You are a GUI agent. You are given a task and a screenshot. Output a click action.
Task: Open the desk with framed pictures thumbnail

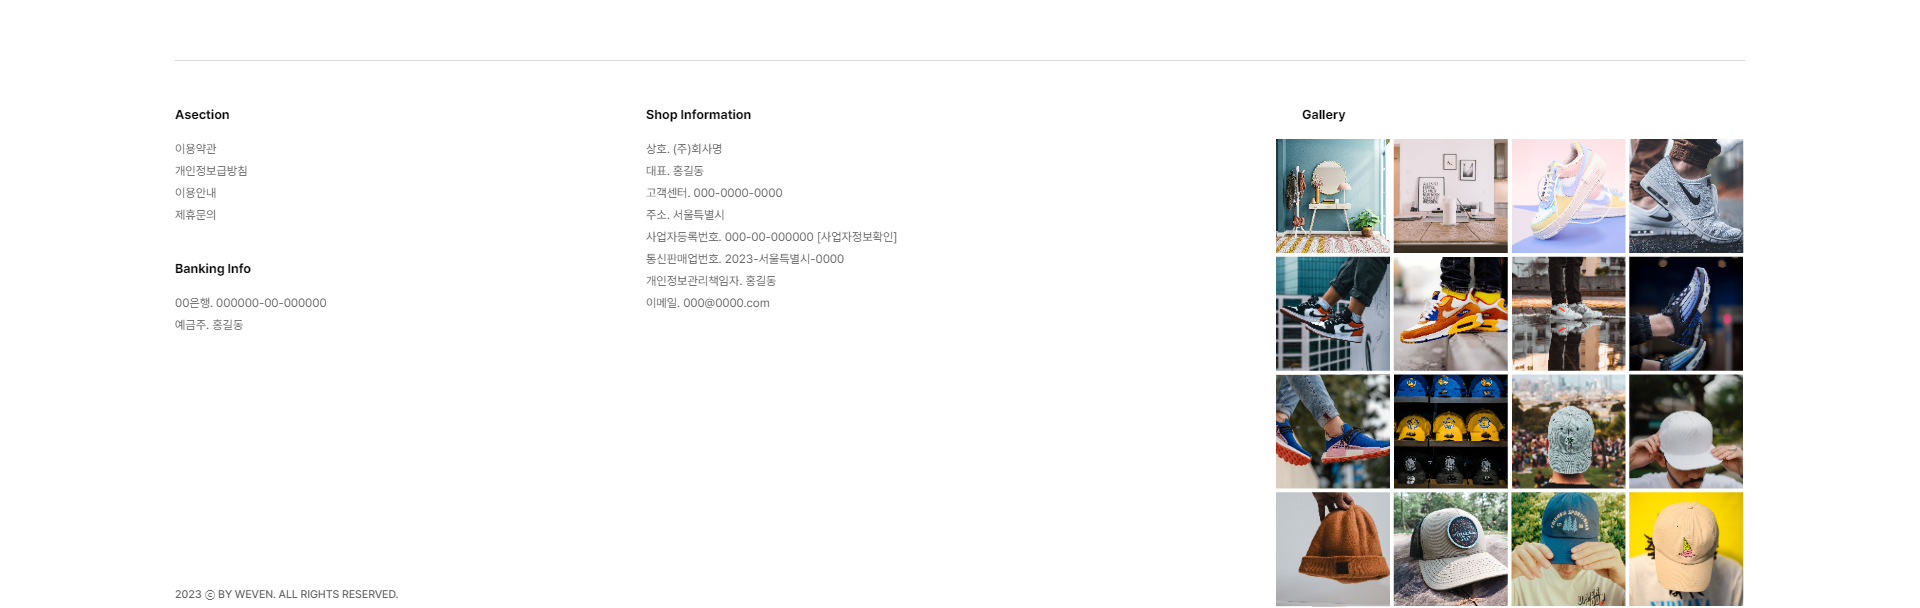pyautogui.click(x=1451, y=196)
